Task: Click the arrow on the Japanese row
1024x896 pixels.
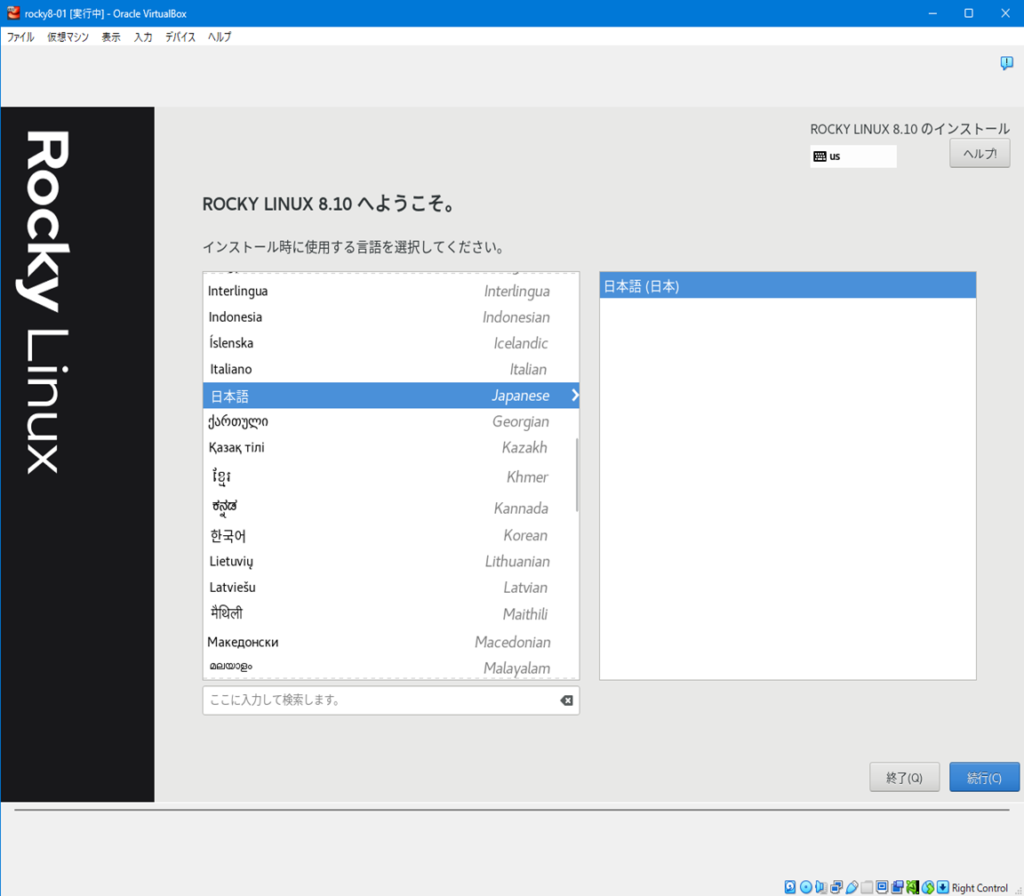Action: 575,395
